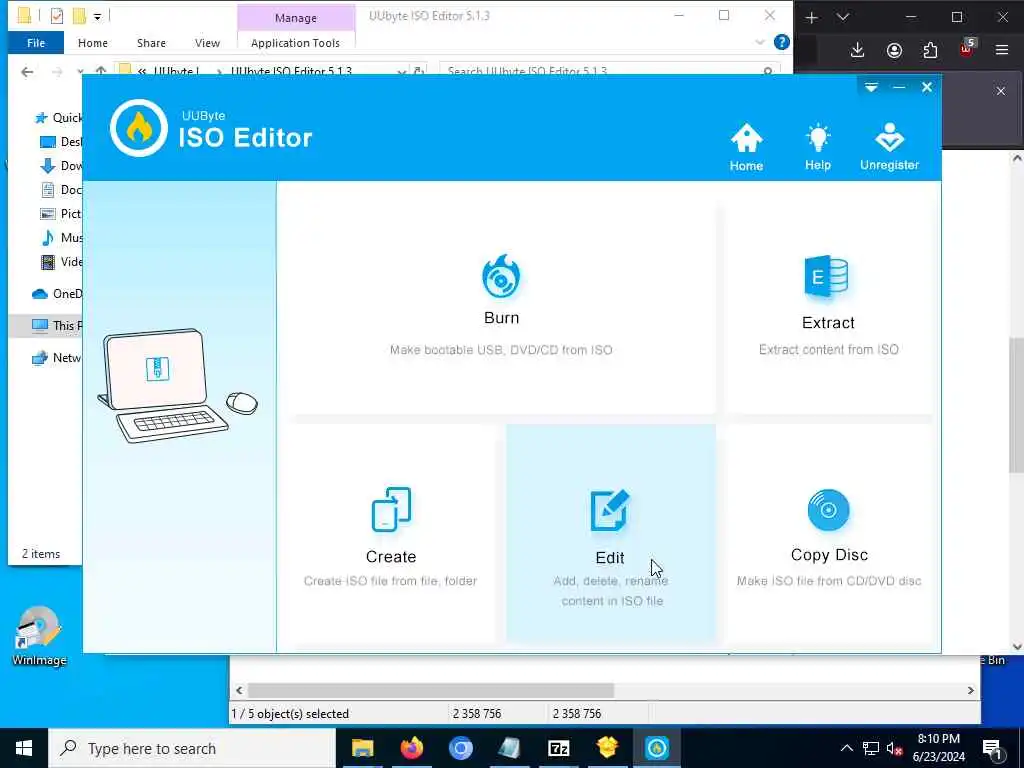Click the uBlock extension icon
This screenshot has height=768, width=1024.
point(967,48)
